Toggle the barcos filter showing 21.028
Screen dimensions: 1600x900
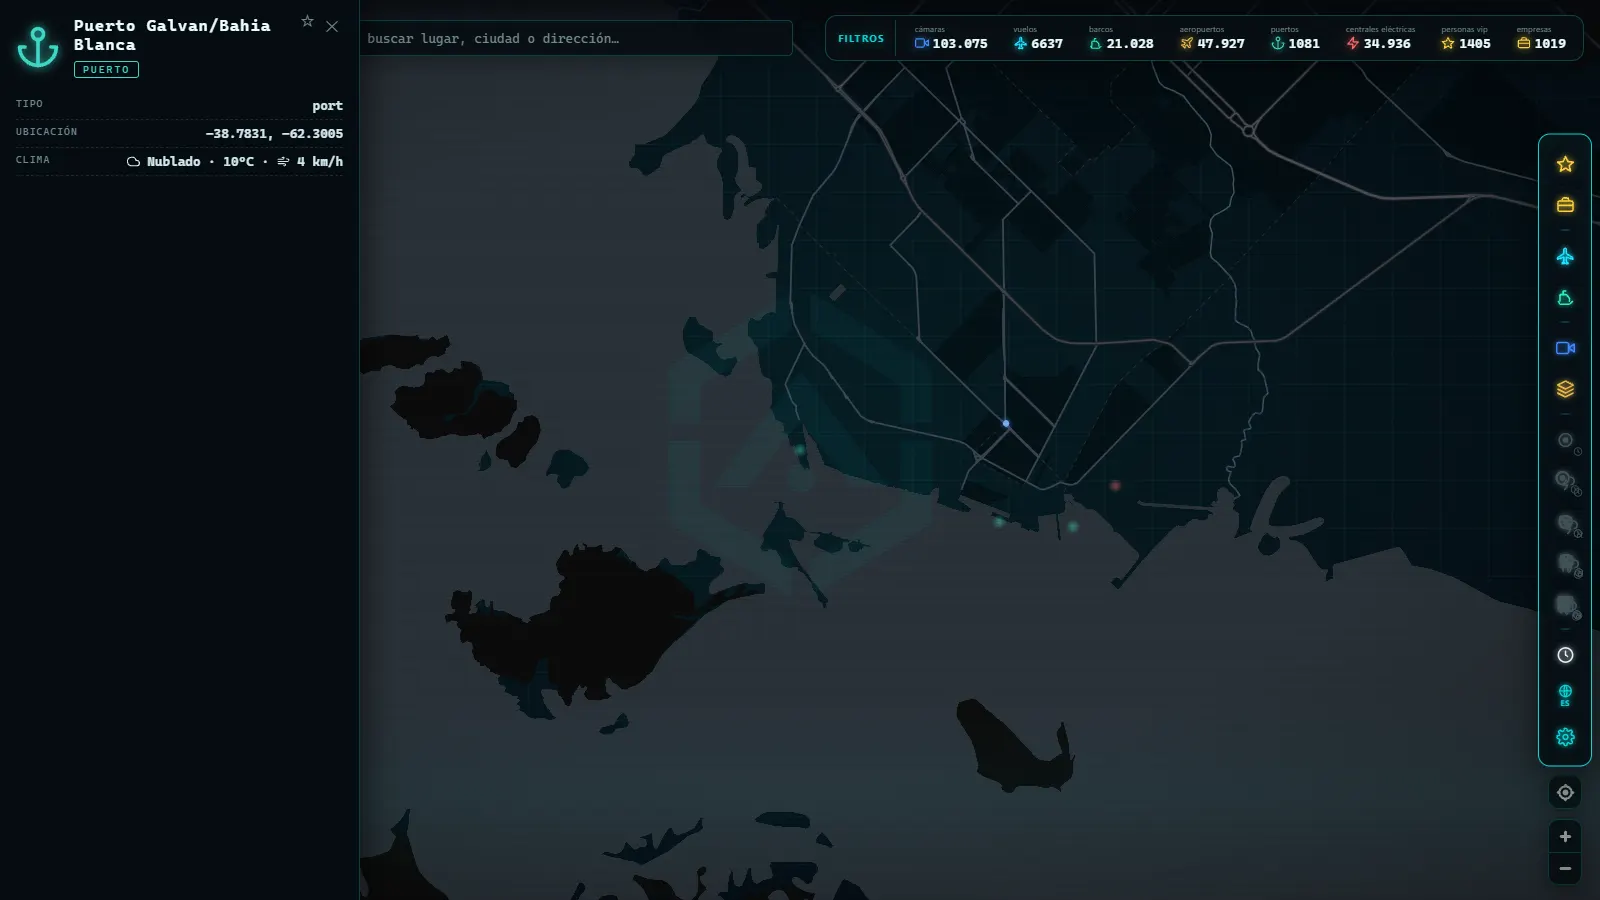point(1120,38)
